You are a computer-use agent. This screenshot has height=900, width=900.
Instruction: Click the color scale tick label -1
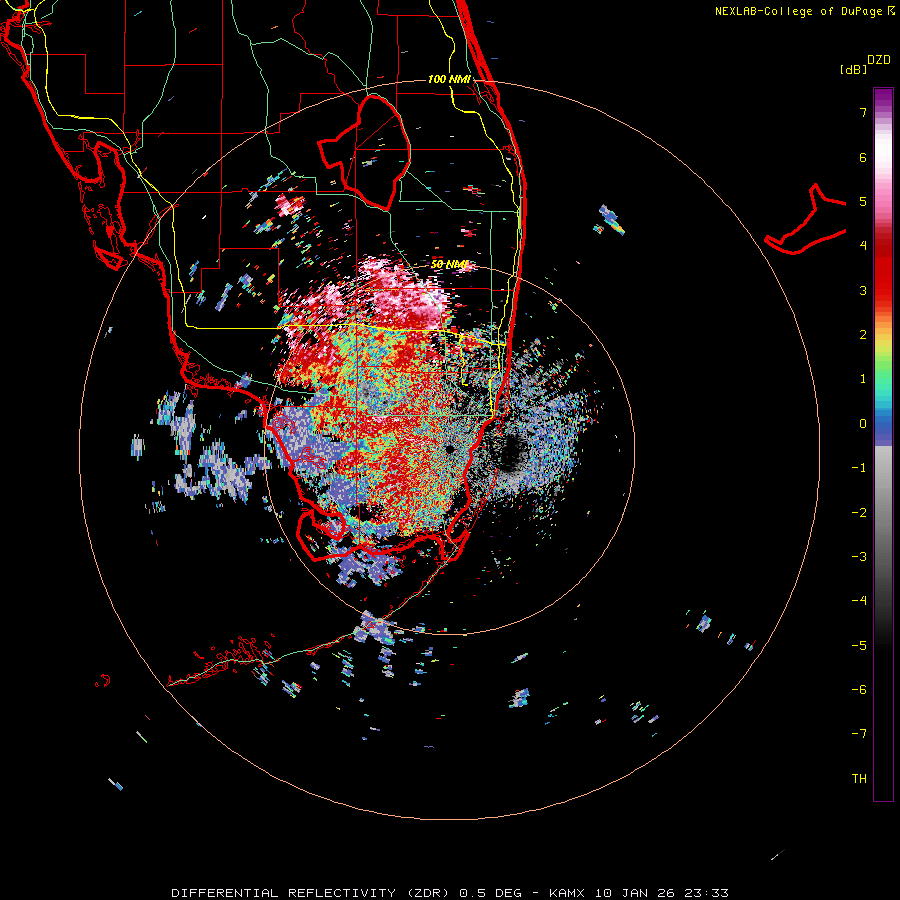(859, 468)
